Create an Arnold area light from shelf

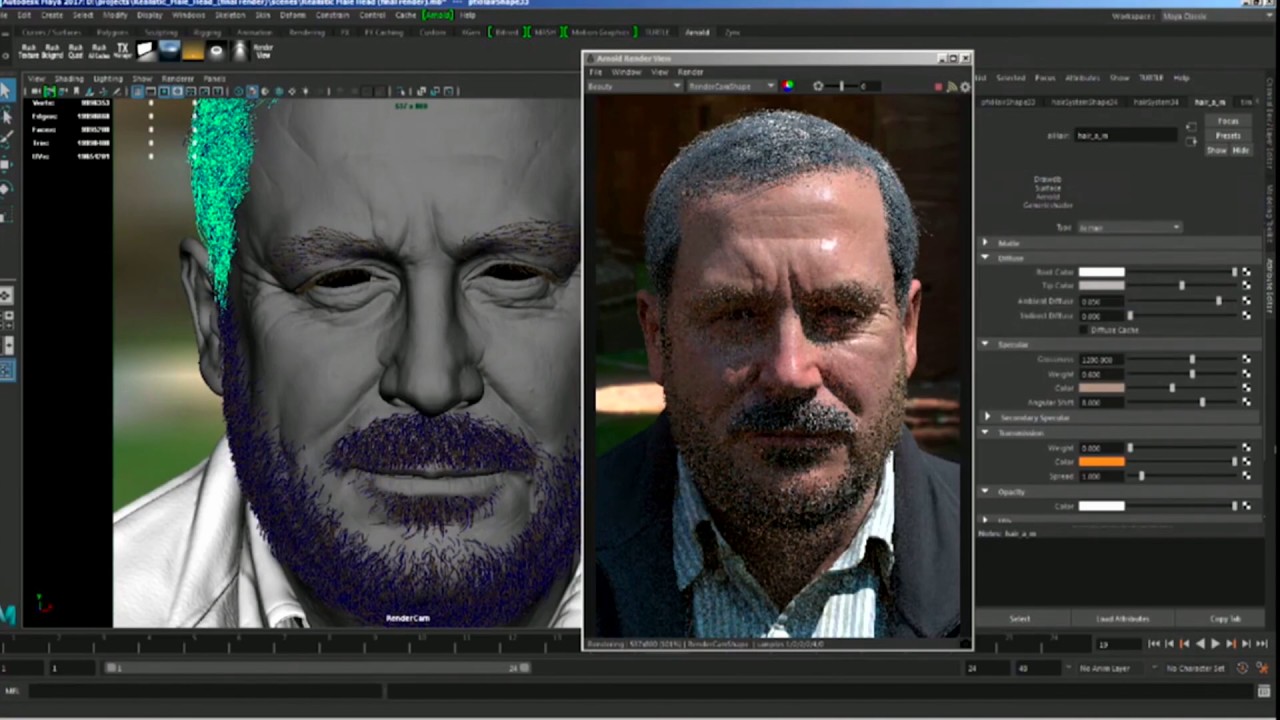(x=146, y=50)
